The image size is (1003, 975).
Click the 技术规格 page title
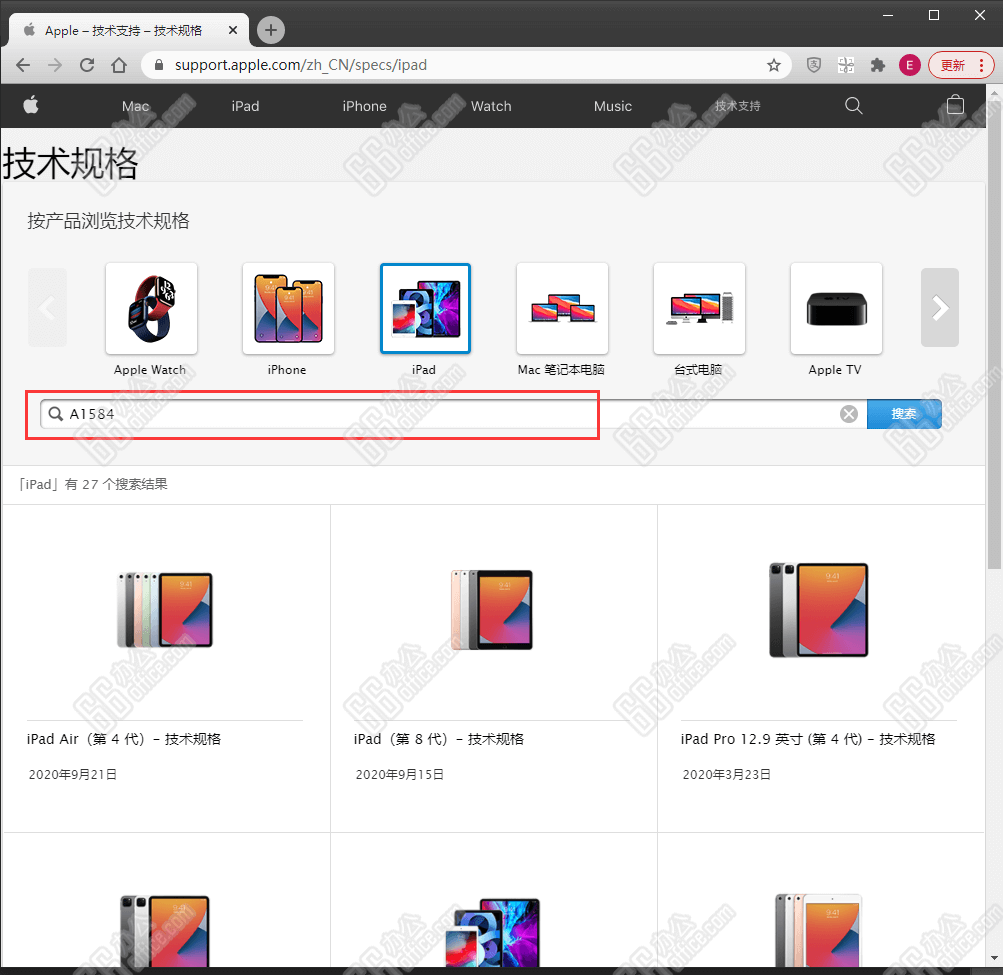(x=70, y=164)
